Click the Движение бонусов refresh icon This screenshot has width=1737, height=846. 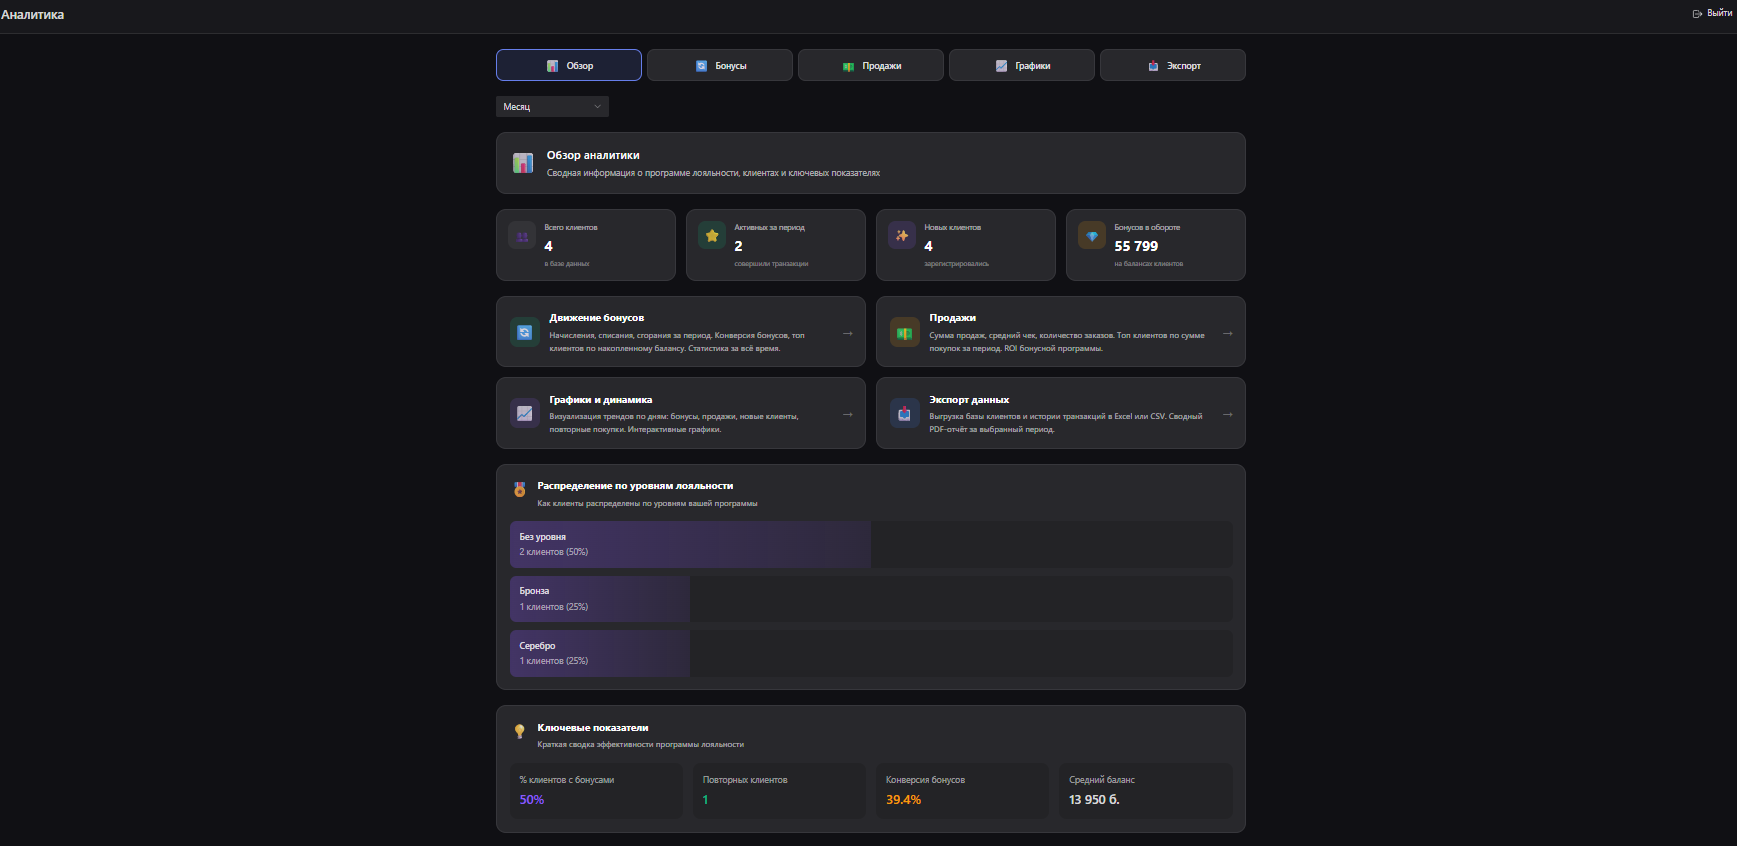[x=525, y=332]
